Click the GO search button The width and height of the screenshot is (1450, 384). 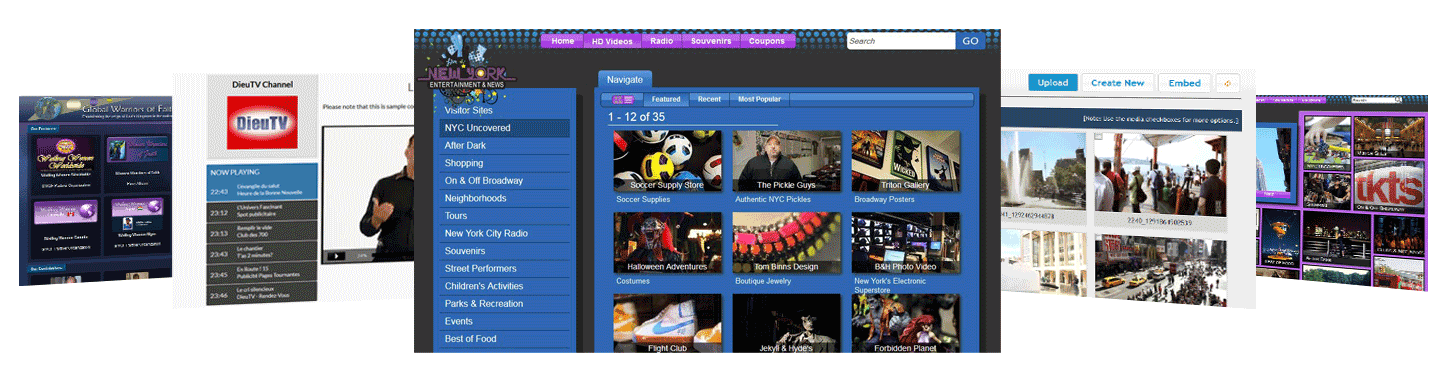[970, 41]
